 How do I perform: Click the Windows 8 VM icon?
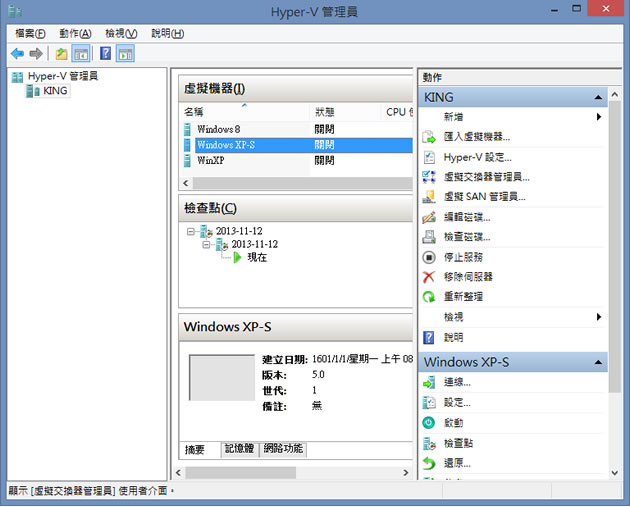tap(187, 129)
